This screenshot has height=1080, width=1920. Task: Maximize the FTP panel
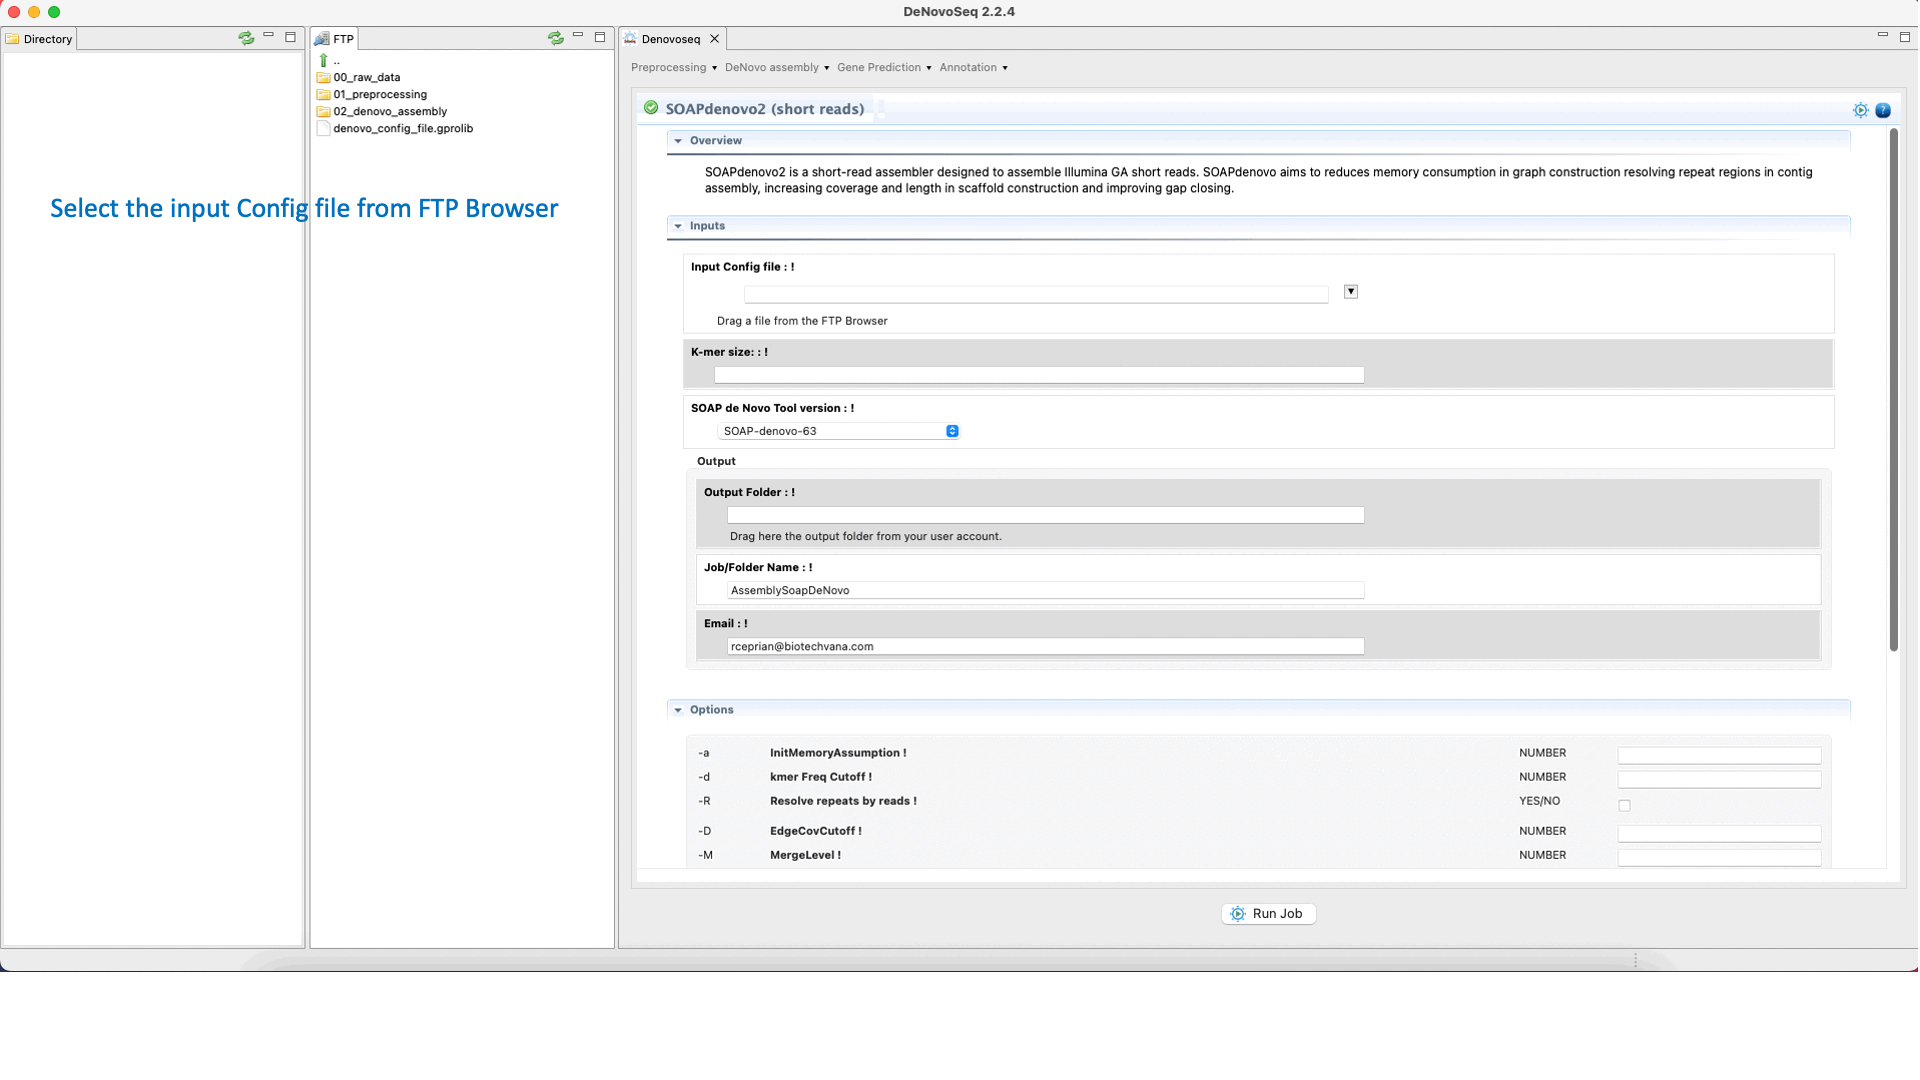coord(600,37)
